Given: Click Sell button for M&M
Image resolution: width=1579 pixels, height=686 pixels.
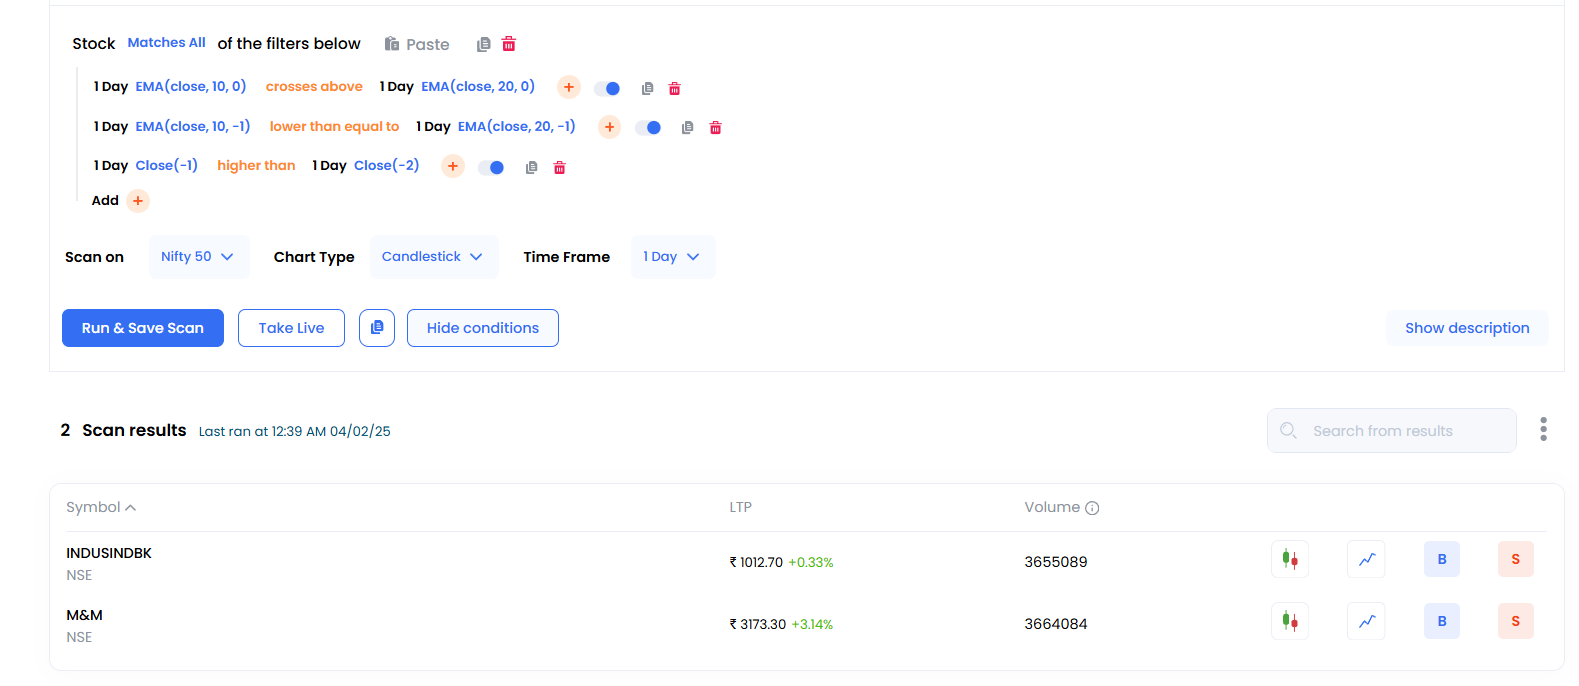Looking at the screenshot, I should tap(1516, 622).
